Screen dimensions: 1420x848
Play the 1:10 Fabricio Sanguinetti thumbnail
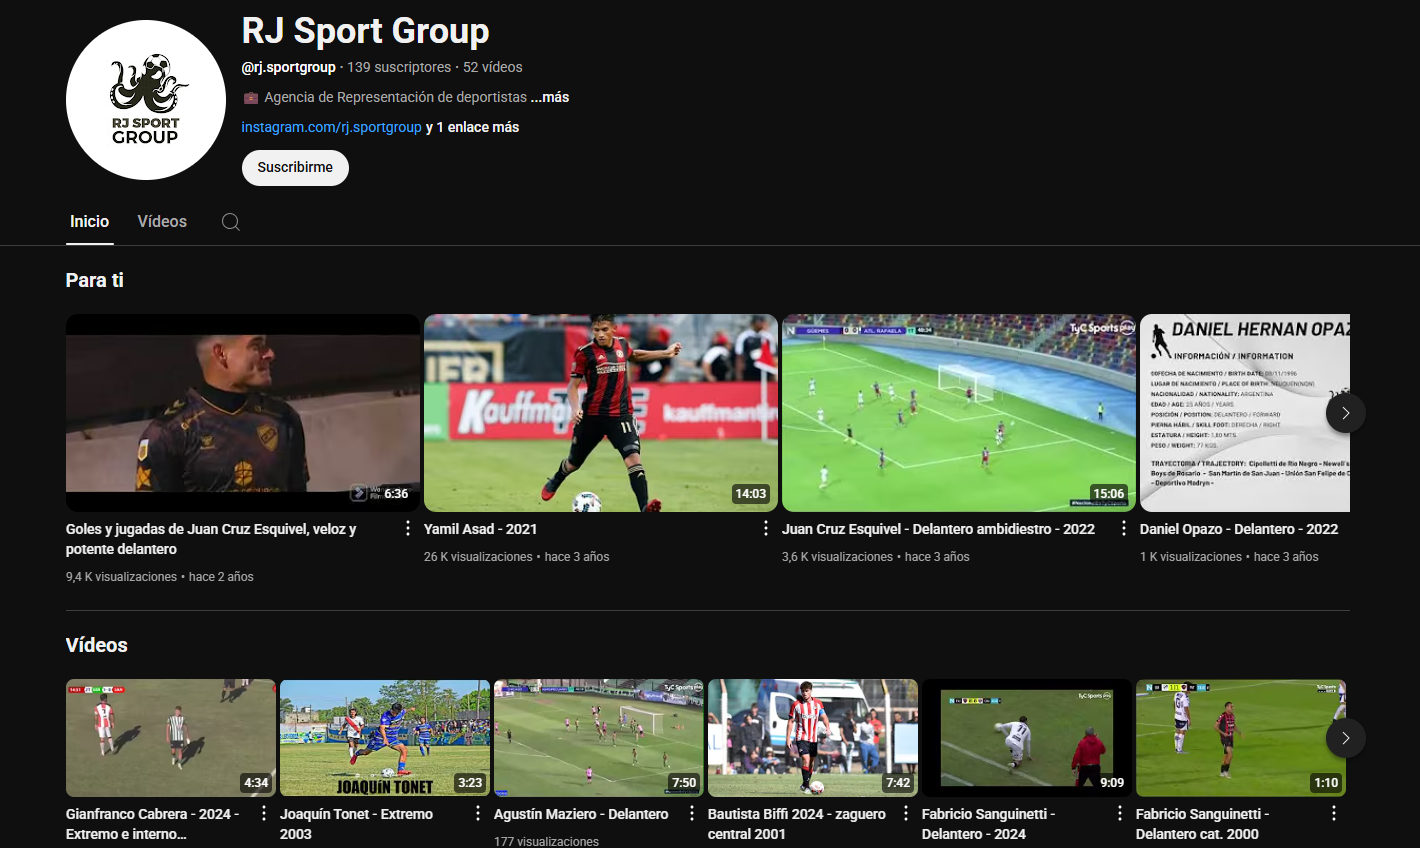tap(1241, 738)
